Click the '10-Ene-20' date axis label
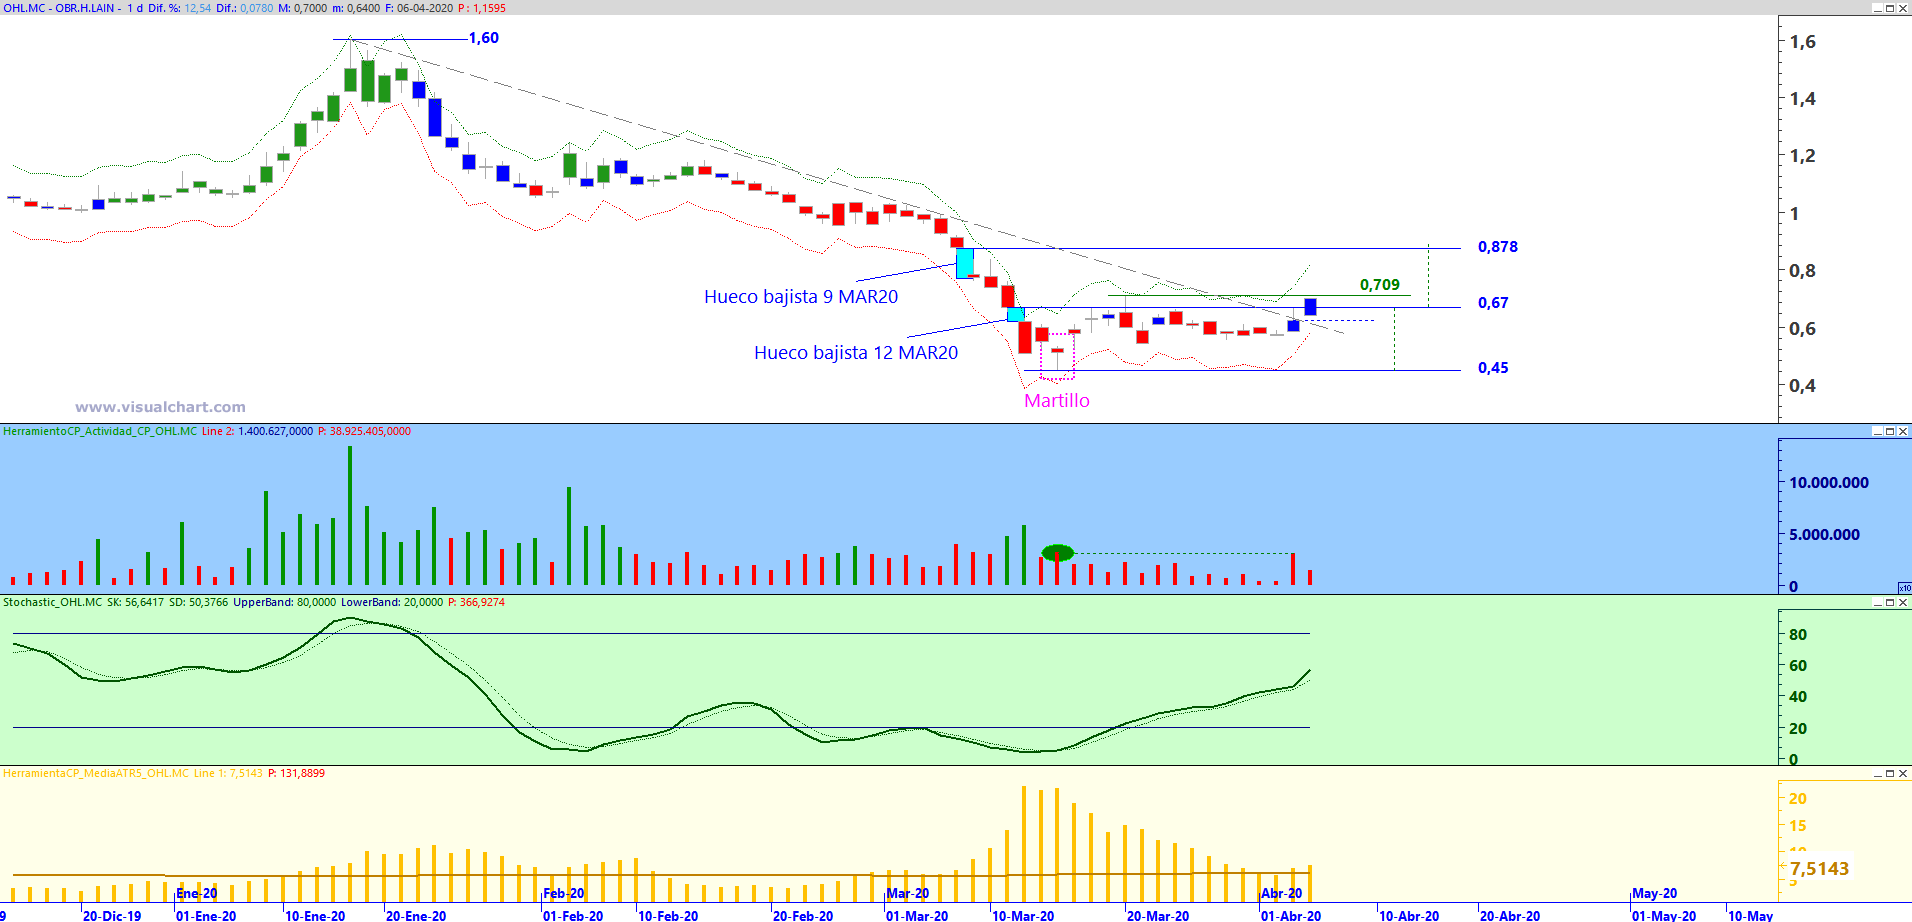The image size is (1912, 922). point(315,915)
